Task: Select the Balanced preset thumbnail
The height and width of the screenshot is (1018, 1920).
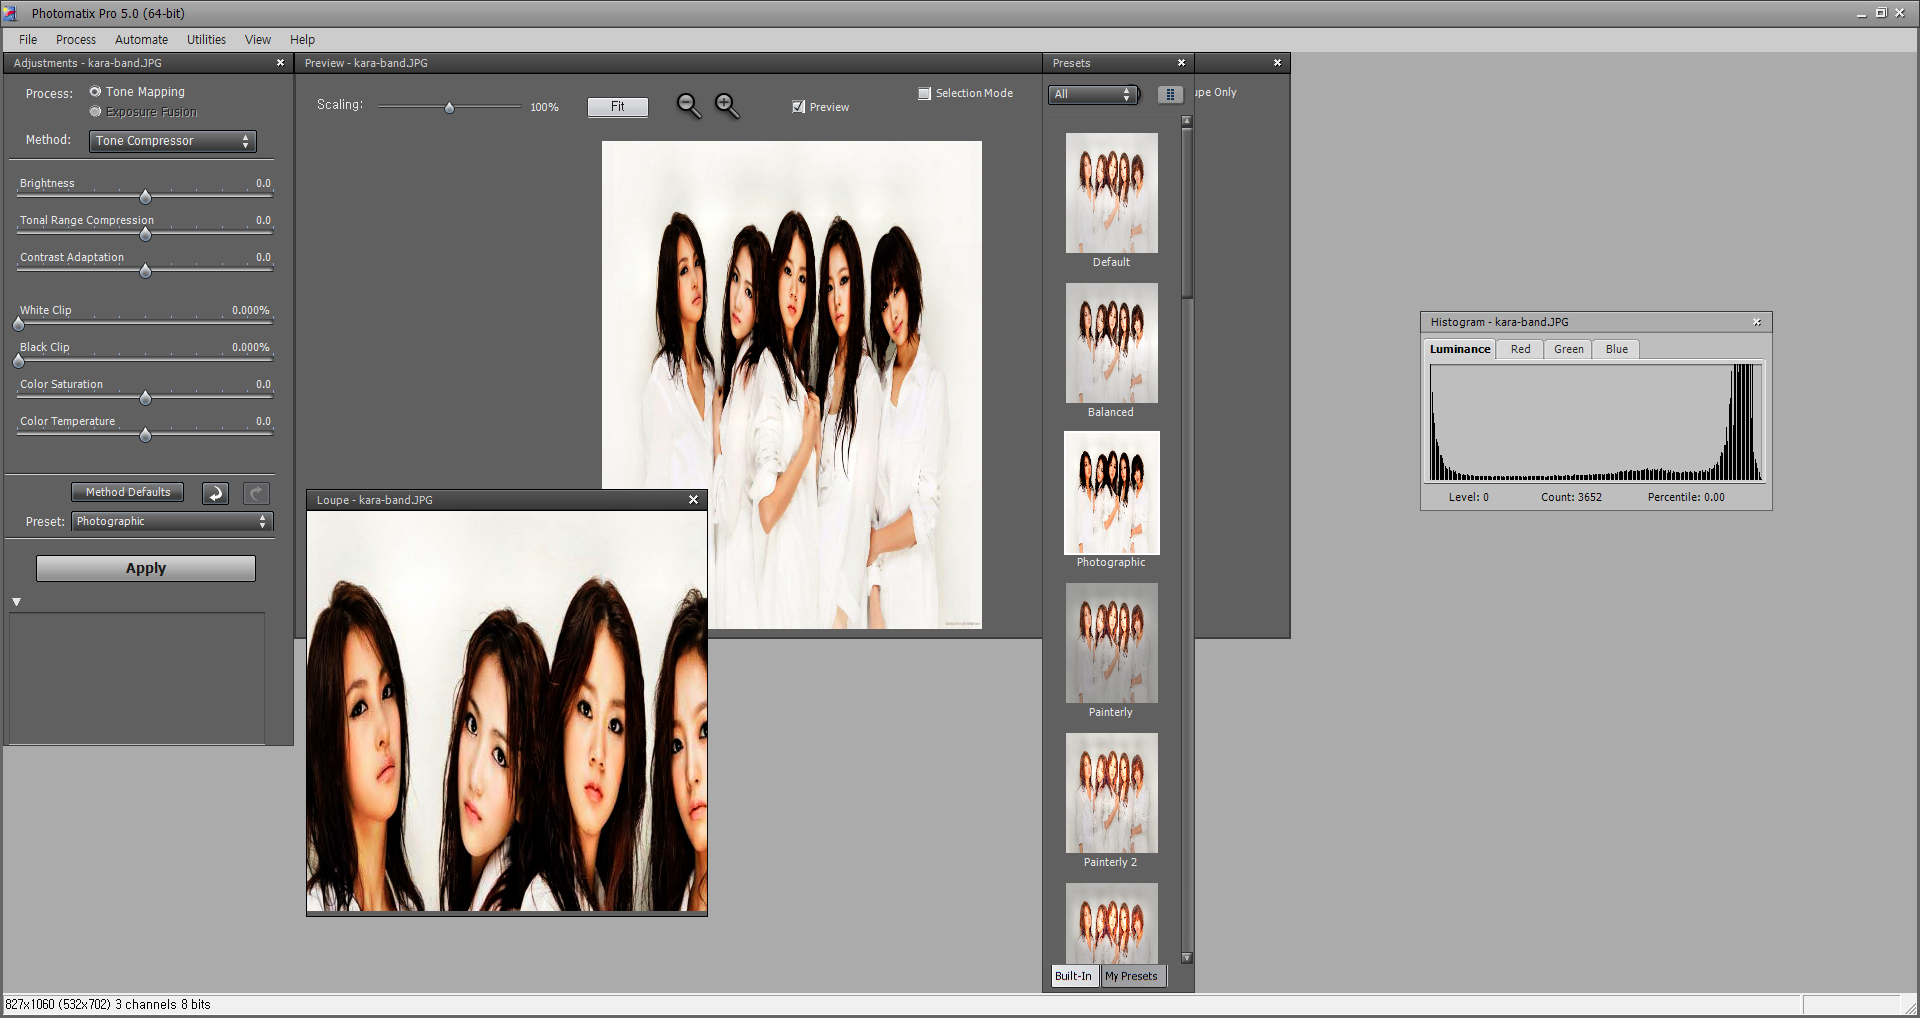Action: pos(1111,343)
